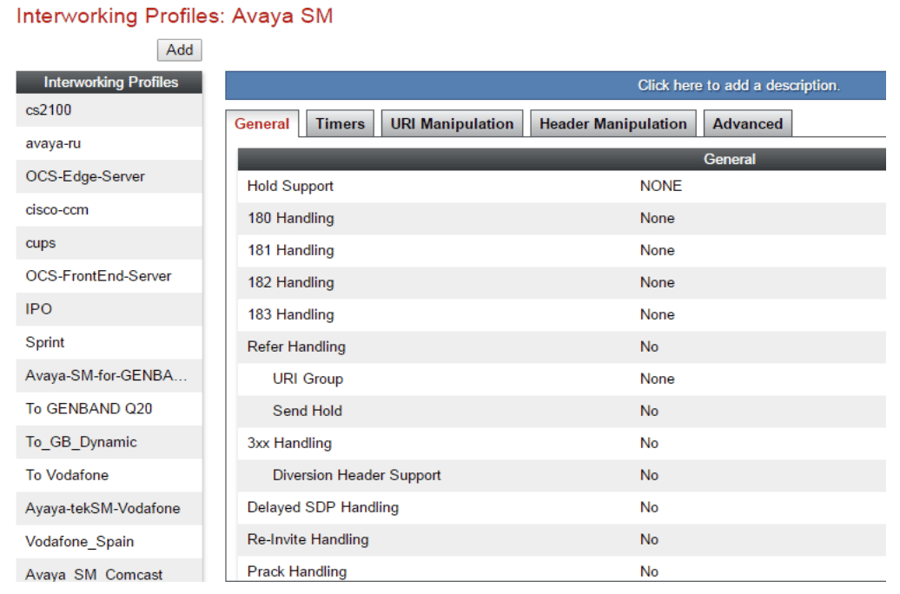Click the Refer Handling label
The width and height of the screenshot is (900, 594).
pos(296,347)
